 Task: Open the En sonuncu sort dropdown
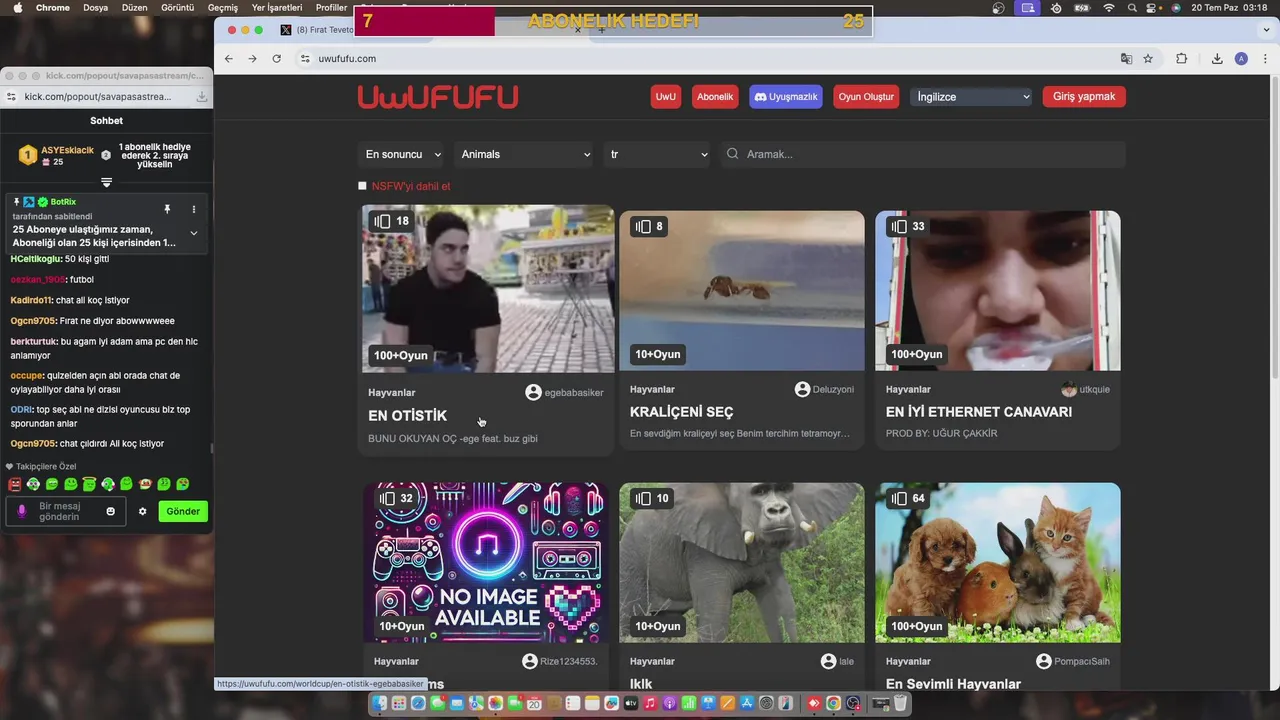(x=402, y=154)
